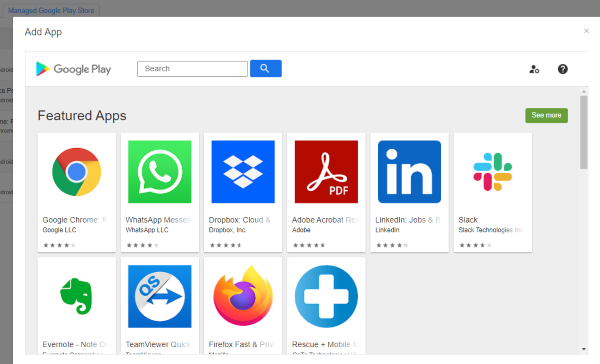Click the scrollbar up arrow
This screenshot has height=364, width=600.
[584, 92]
